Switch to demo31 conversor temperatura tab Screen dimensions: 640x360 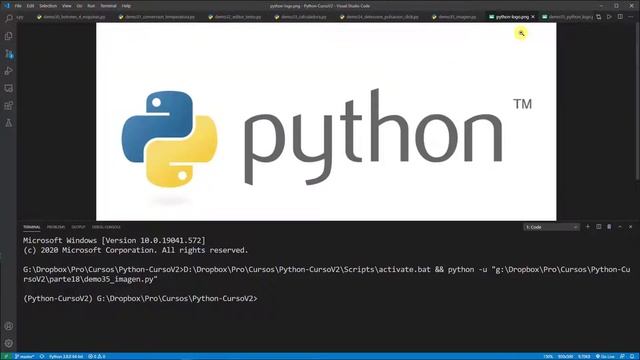coord(157,17)
